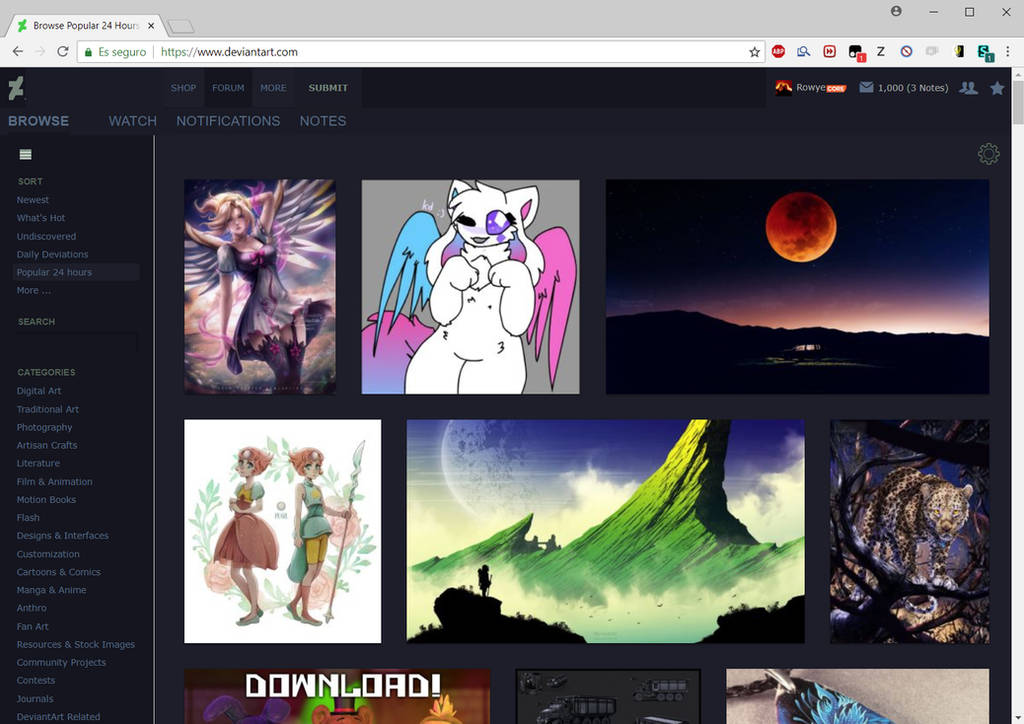Open the Digital Art category
Screen dimensions: 1024x724
click(39, 390)
